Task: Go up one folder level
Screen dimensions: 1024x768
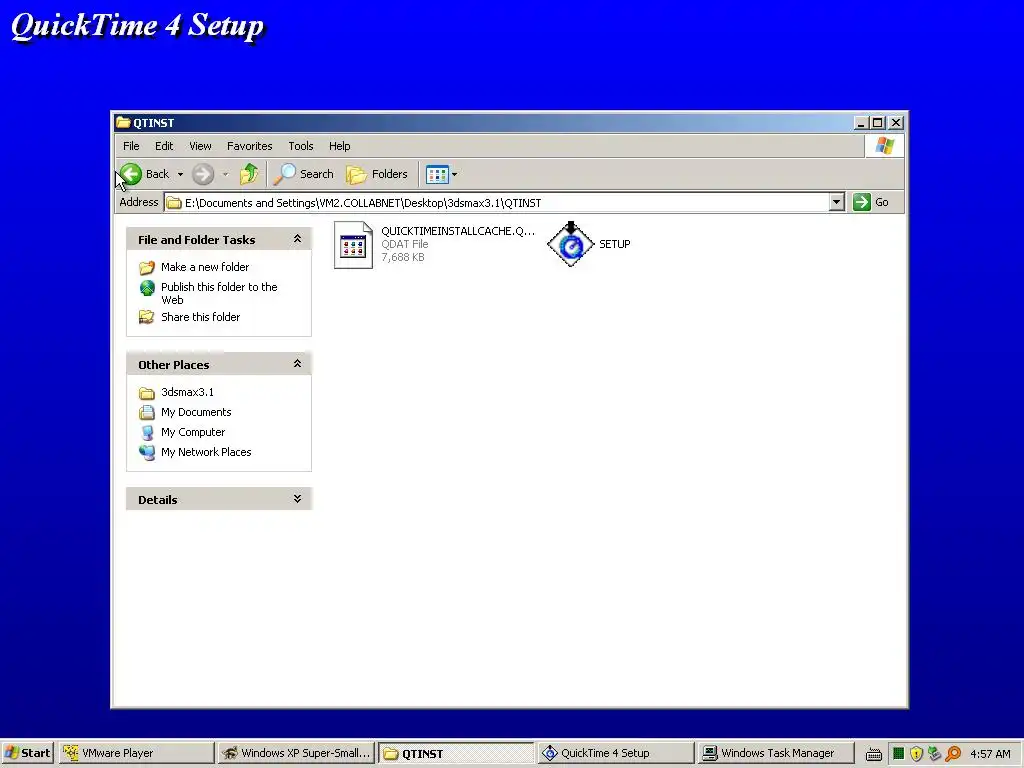Action: pos(249,174)
